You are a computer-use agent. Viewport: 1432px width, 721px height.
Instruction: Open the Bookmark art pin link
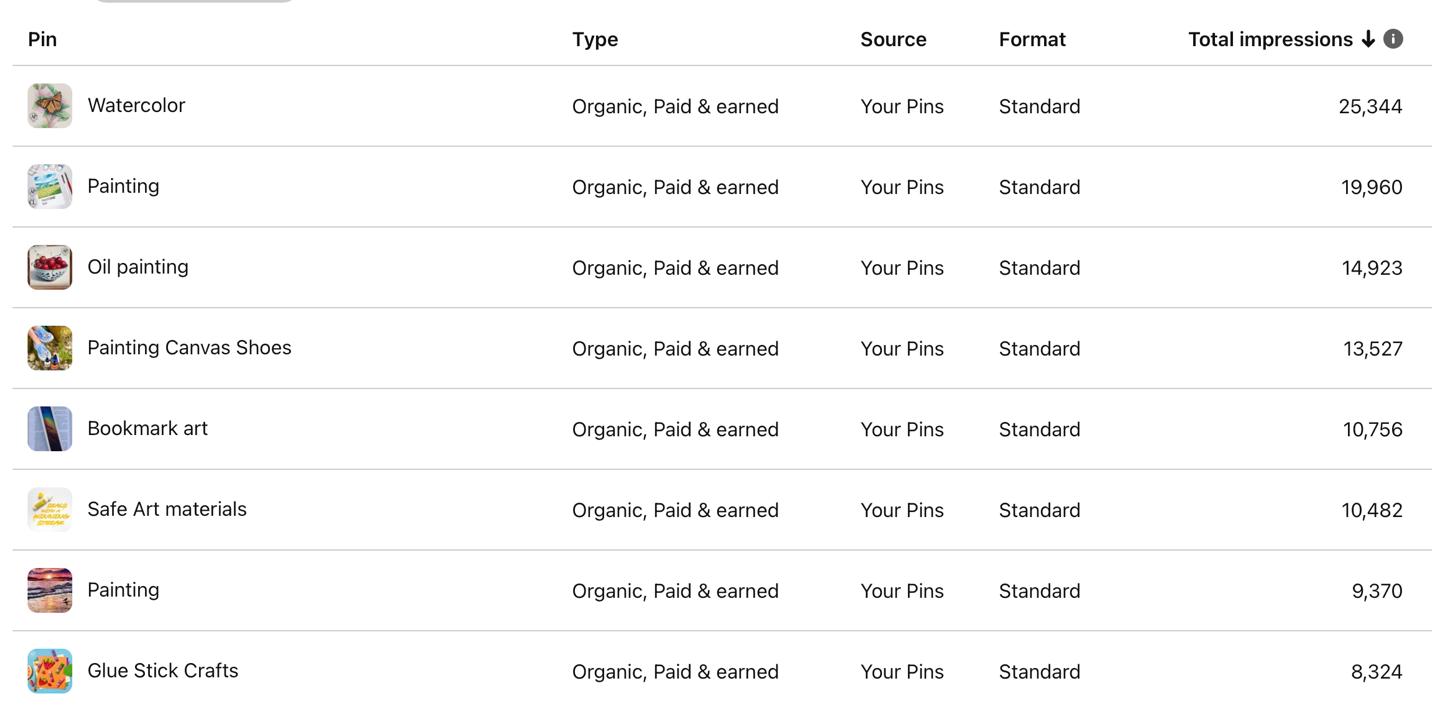(x=147, y=429)
